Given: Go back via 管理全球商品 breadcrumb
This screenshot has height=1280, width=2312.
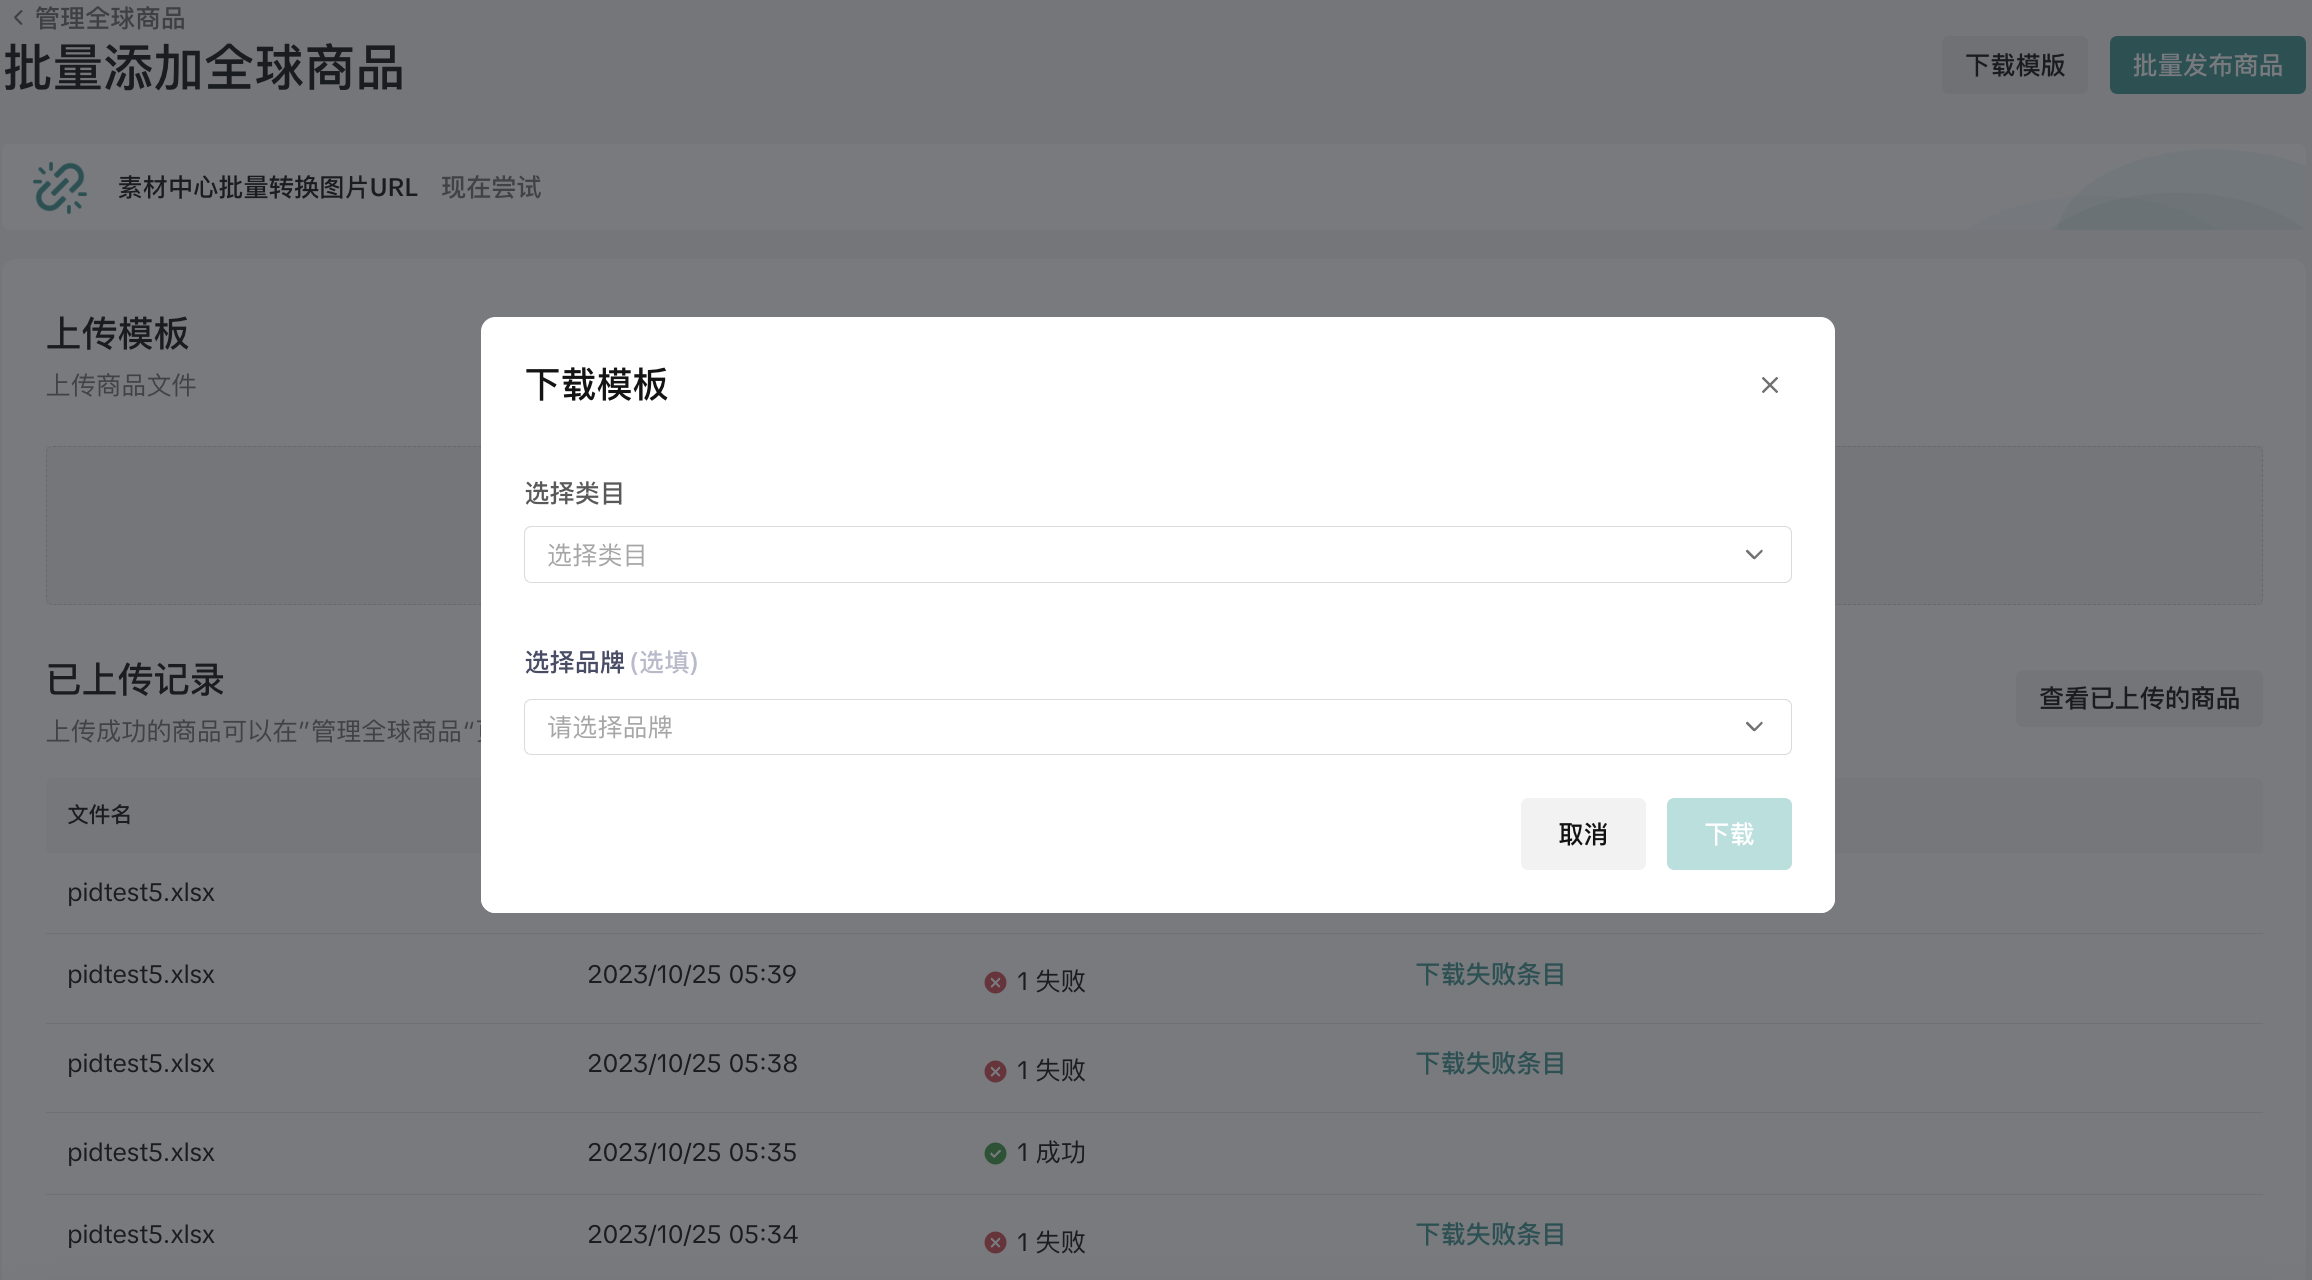Looking at the screenshot, I should point(110,18).
